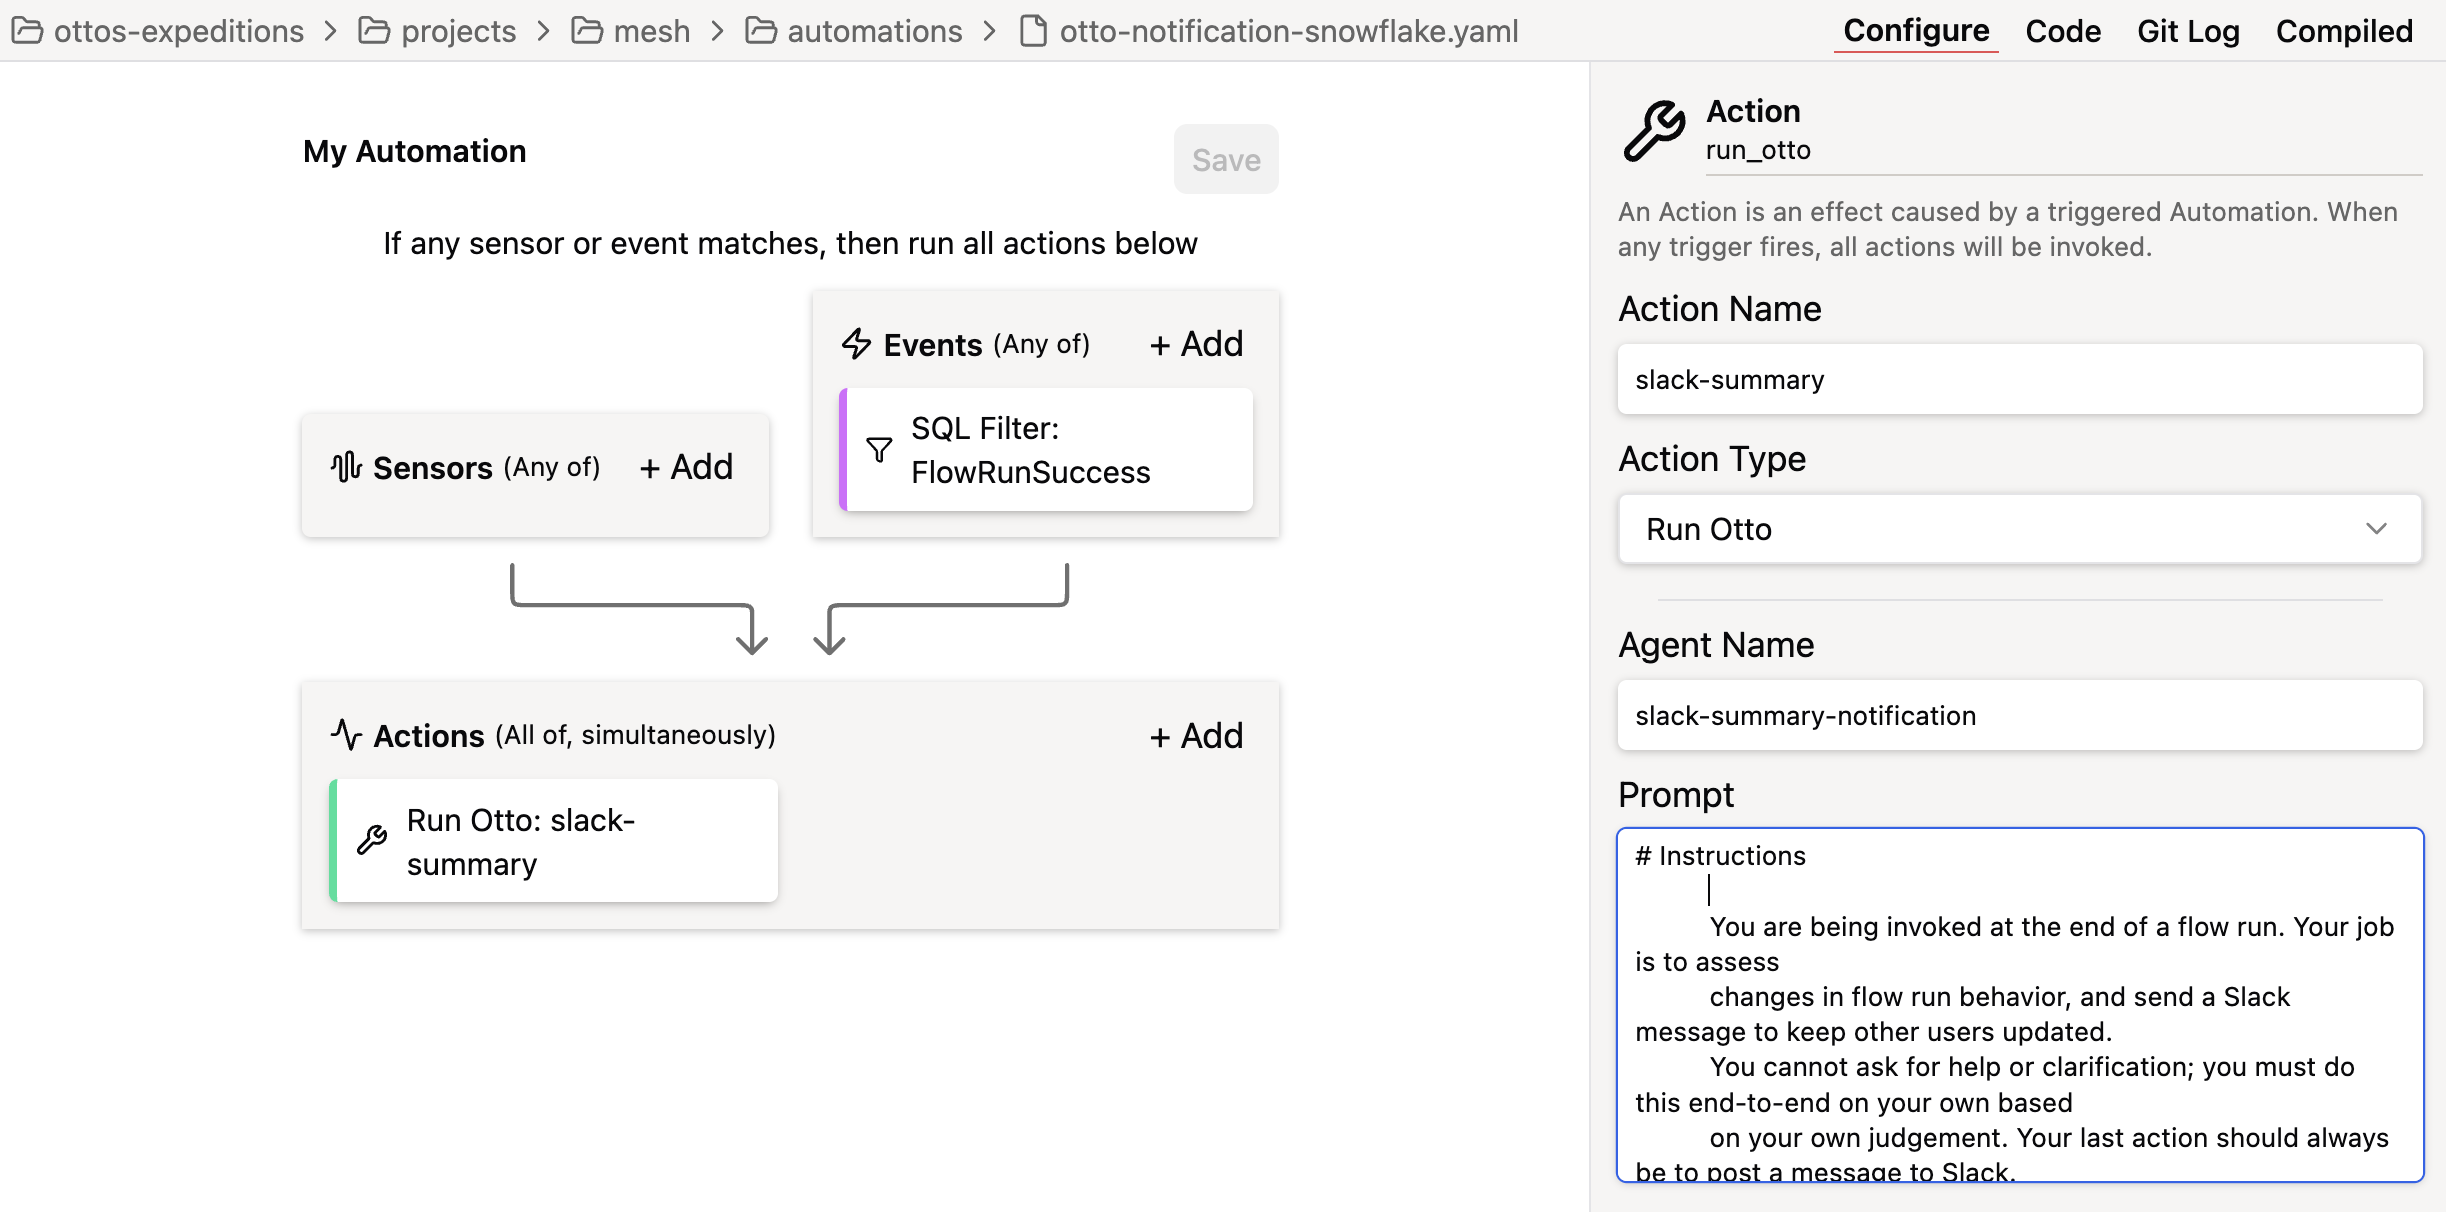Image resolution: width=2446 pixels, height=1212 pixels.
Task: Open the Action Type dropdown
Action: (2018, 529)
